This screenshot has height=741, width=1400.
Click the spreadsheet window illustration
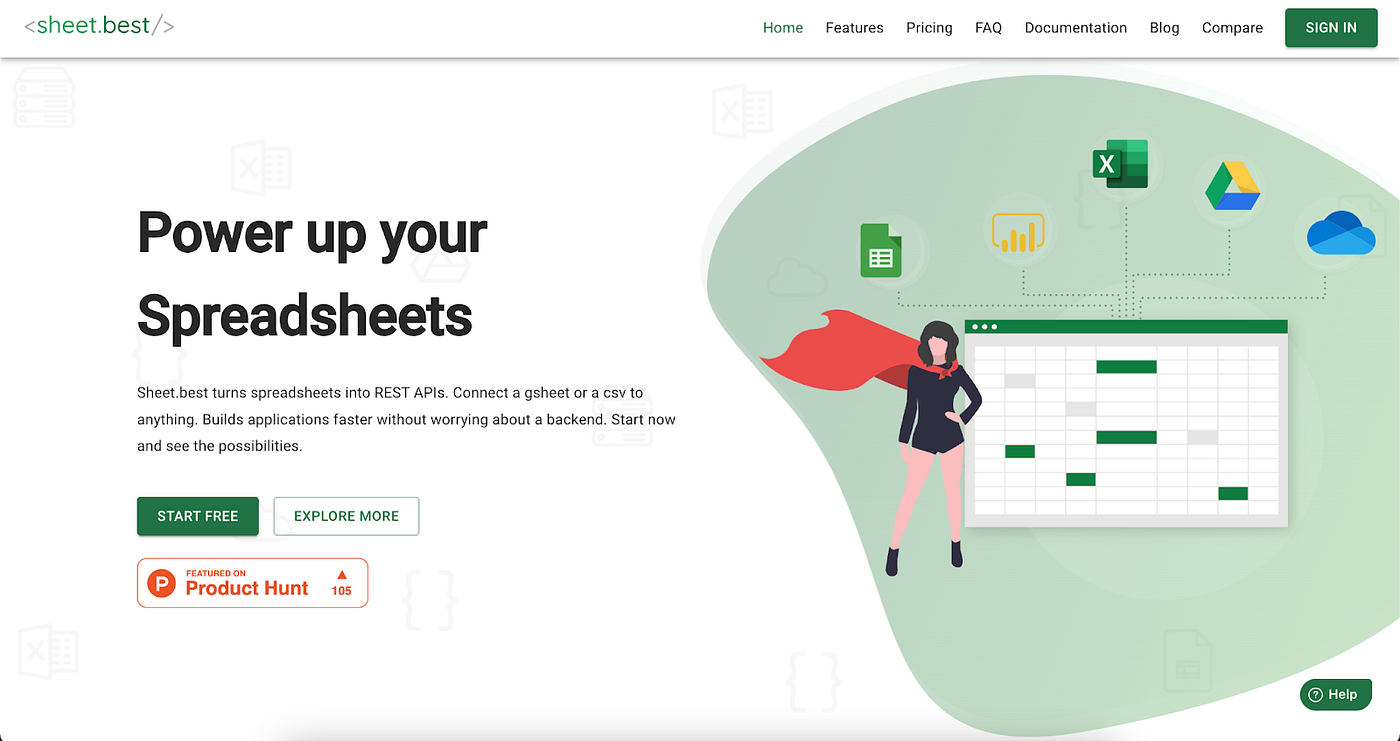1125,423
